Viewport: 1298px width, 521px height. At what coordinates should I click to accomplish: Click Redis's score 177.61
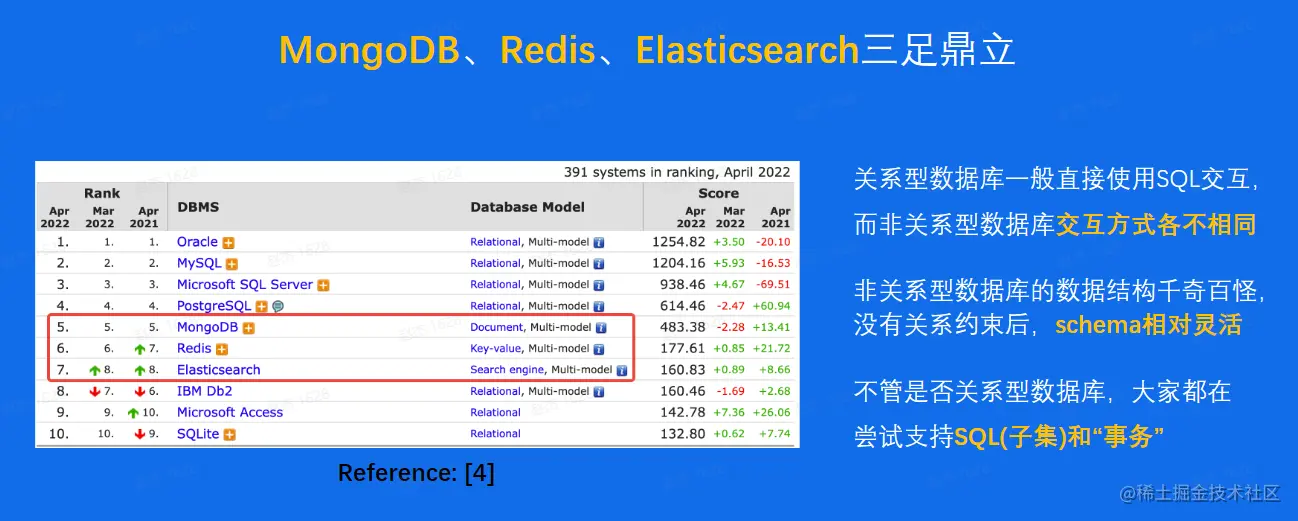point(683,349)
